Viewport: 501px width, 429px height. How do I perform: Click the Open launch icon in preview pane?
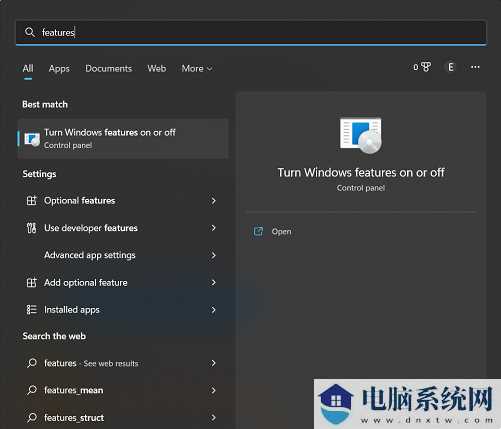tap(258, 231)
